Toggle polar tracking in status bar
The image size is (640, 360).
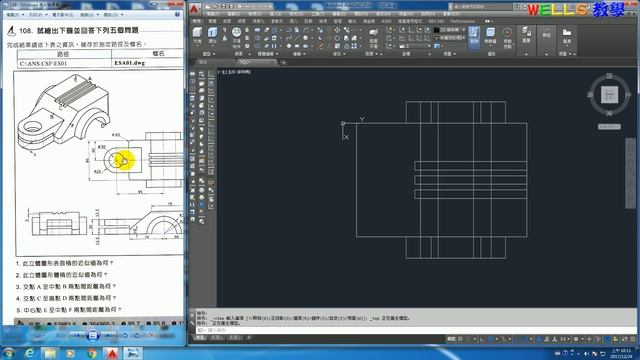tap(490, 339)
